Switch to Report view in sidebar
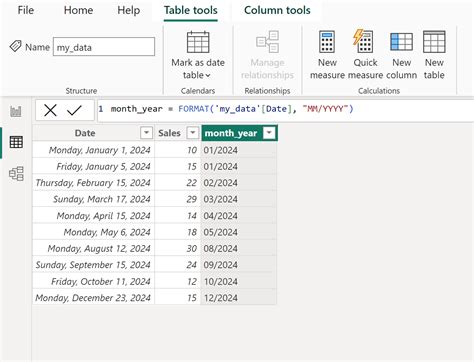This screenshot has width=474, height=362. [16, 111]
